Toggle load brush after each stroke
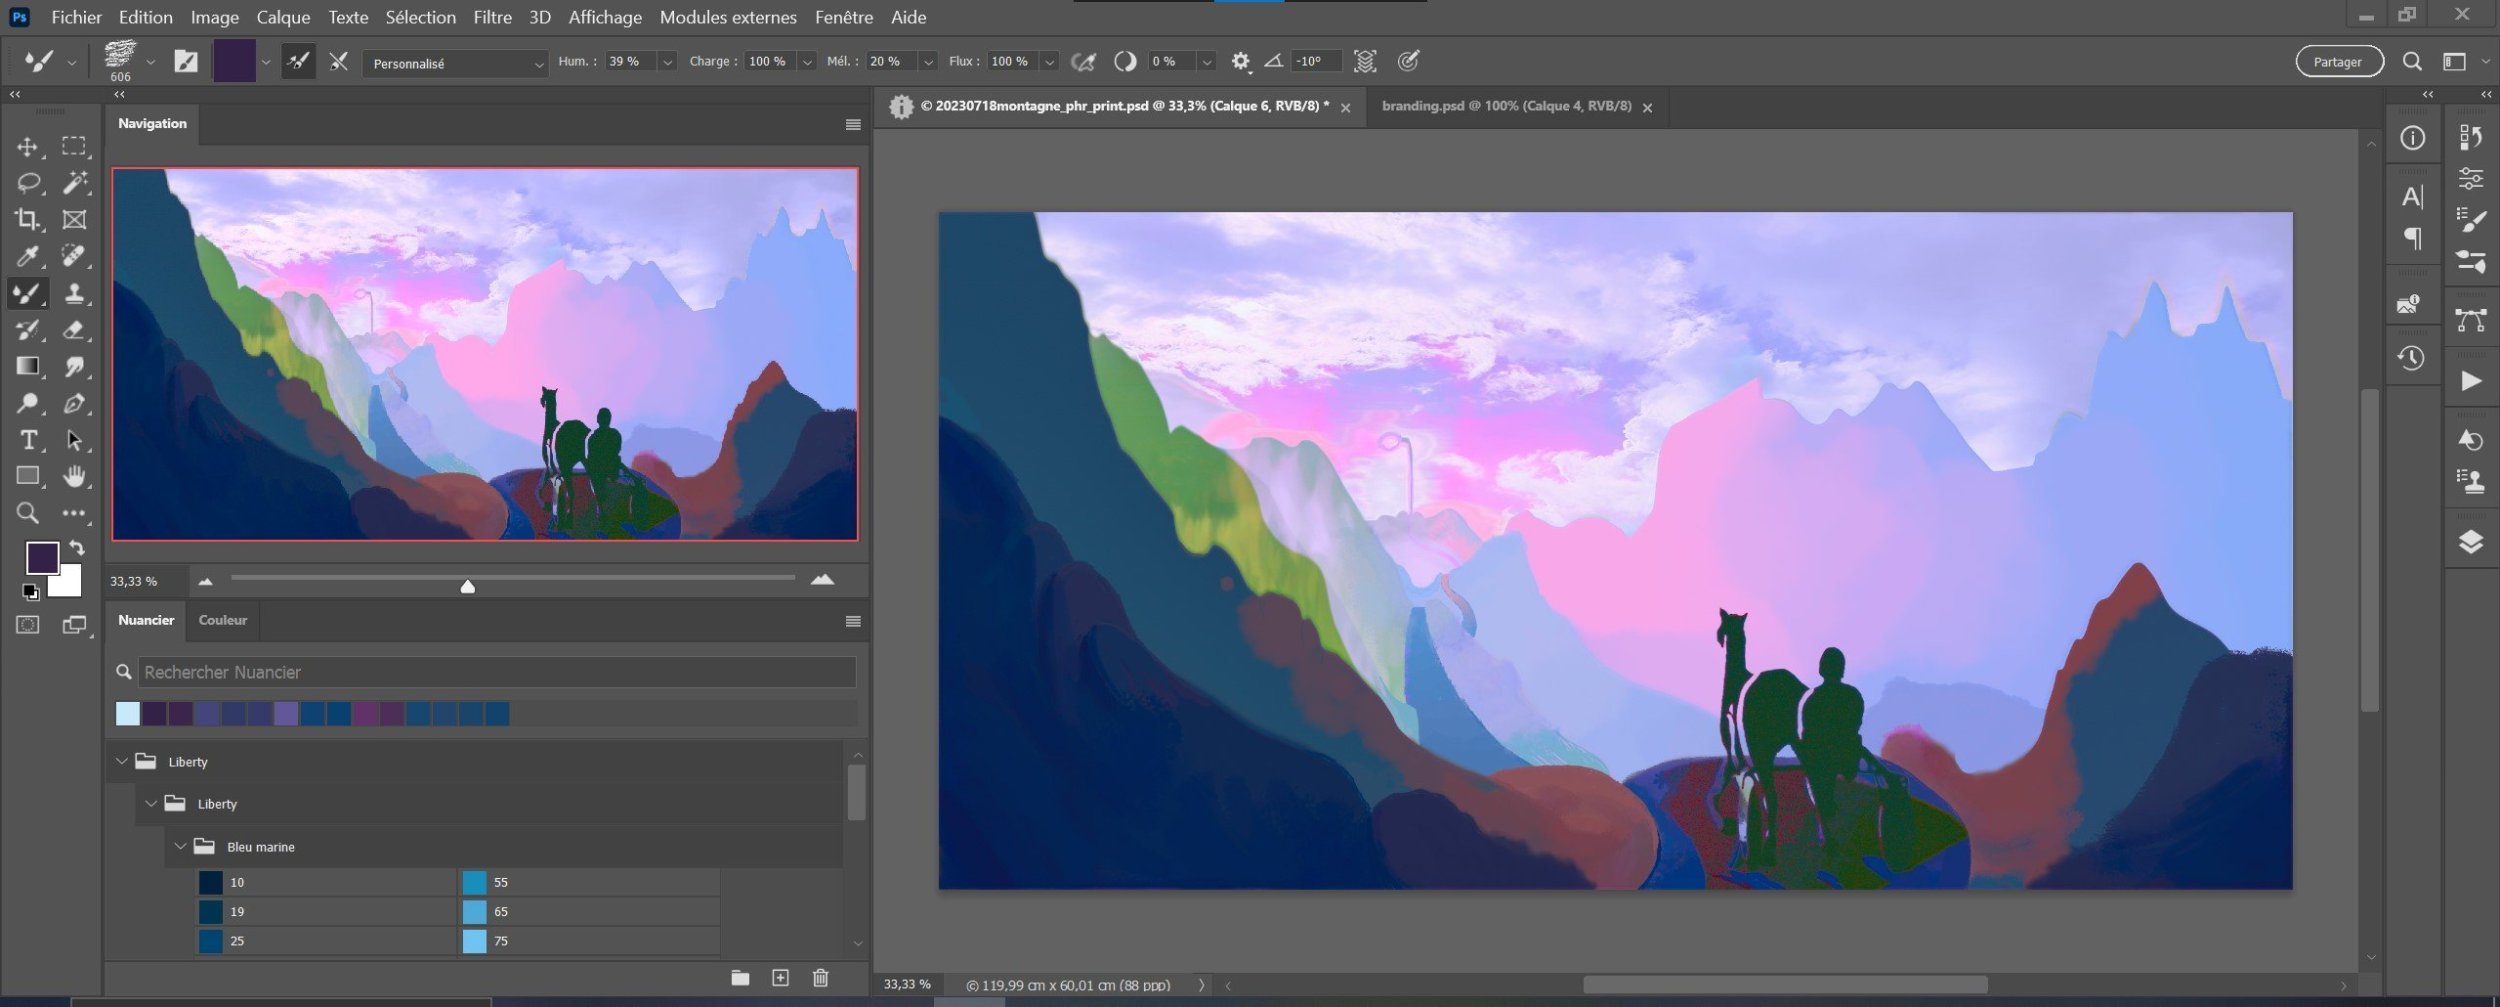The image size is (2500, 1007). point(298,62)
